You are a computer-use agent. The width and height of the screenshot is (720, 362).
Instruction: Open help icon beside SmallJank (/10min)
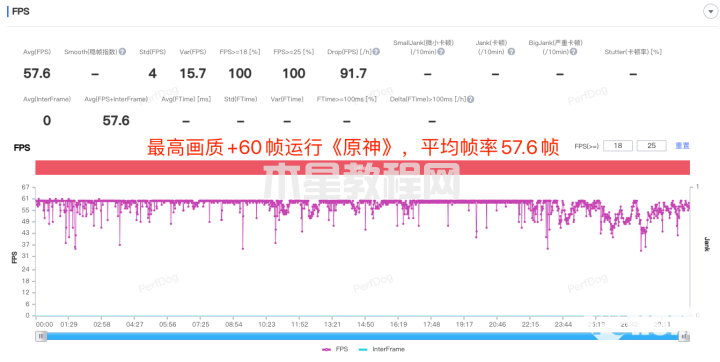pyautogui.click(x=441, y=52)
